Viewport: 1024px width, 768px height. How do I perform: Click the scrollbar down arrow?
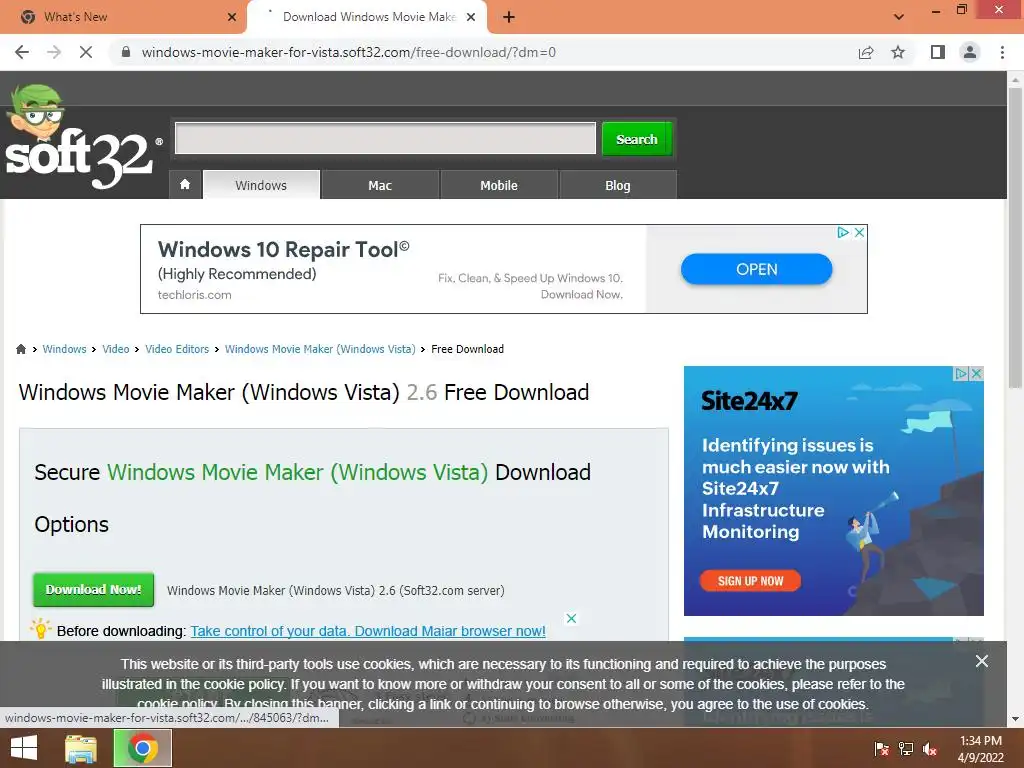pos(1015,719)
